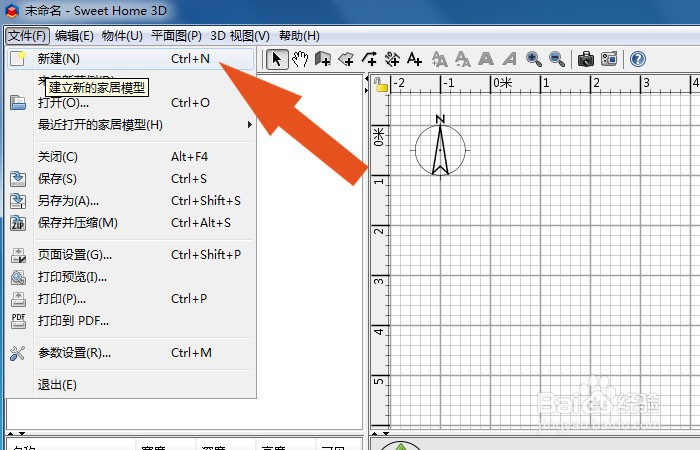This screenshot has height=450, width=700.
Task: Toggle bold text style icon
Action: coord(486,59)
